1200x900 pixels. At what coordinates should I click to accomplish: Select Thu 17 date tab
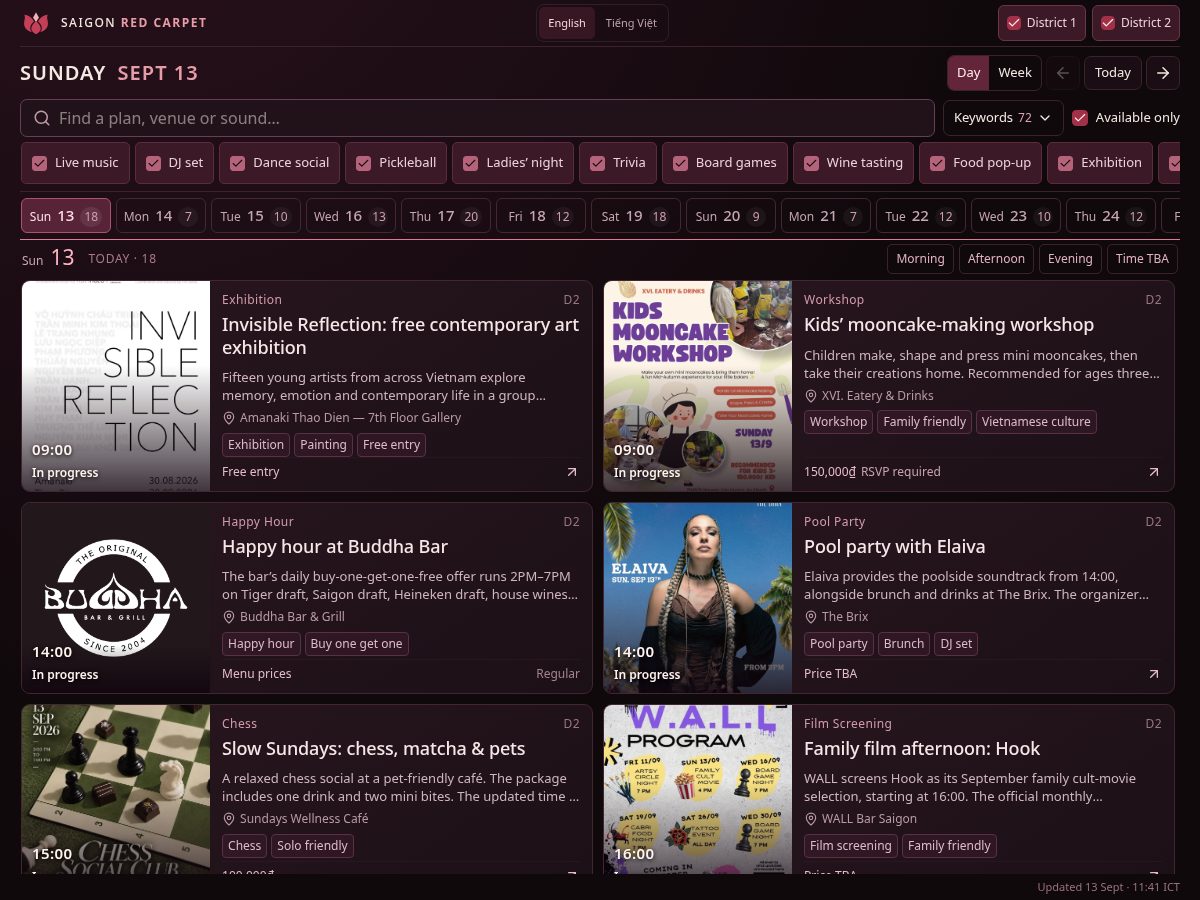point(446,216)
